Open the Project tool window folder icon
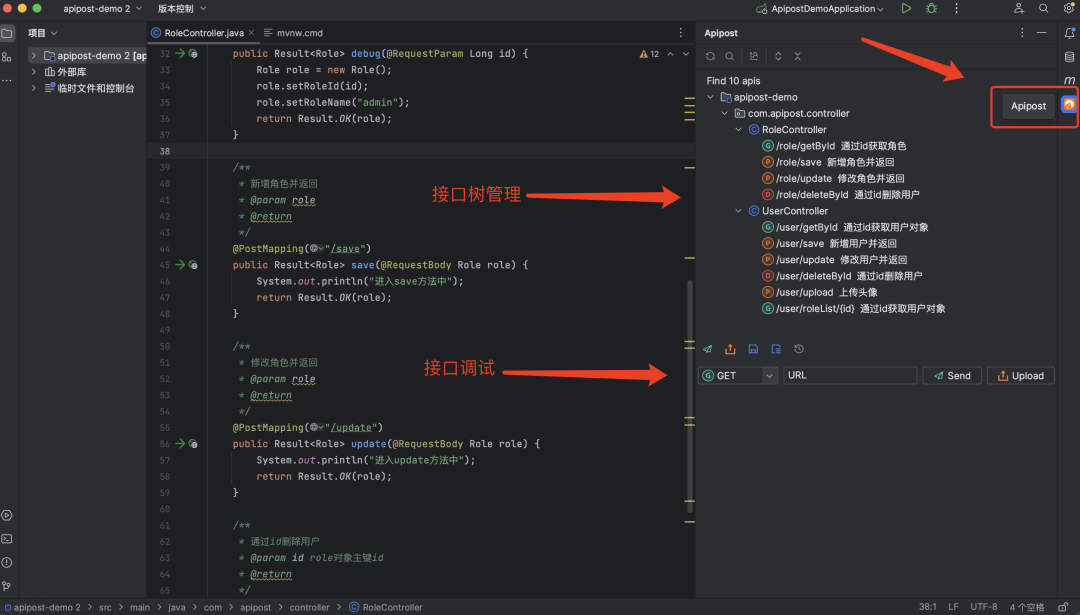The height and width of the screenshot is (615, 1080). pos(7,33)
